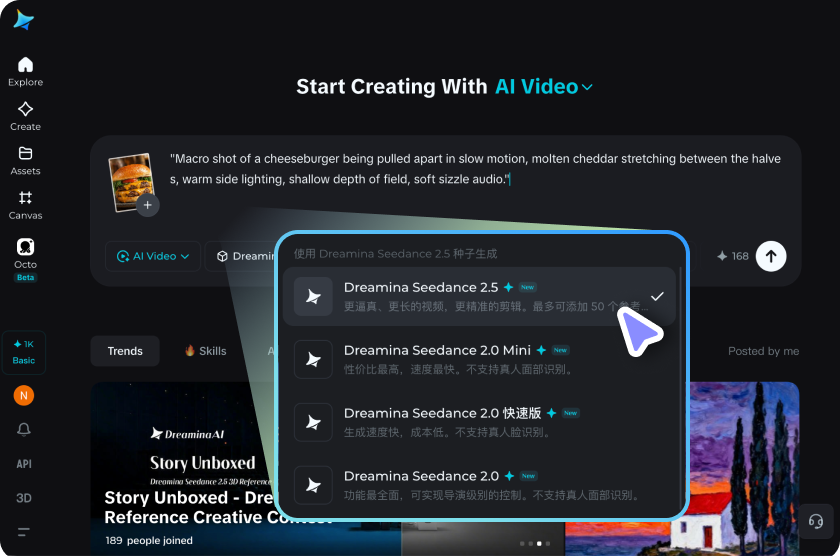This screenshot has width=840, height=560.
Task: Open the Explore home page
Action: (25, 72)
